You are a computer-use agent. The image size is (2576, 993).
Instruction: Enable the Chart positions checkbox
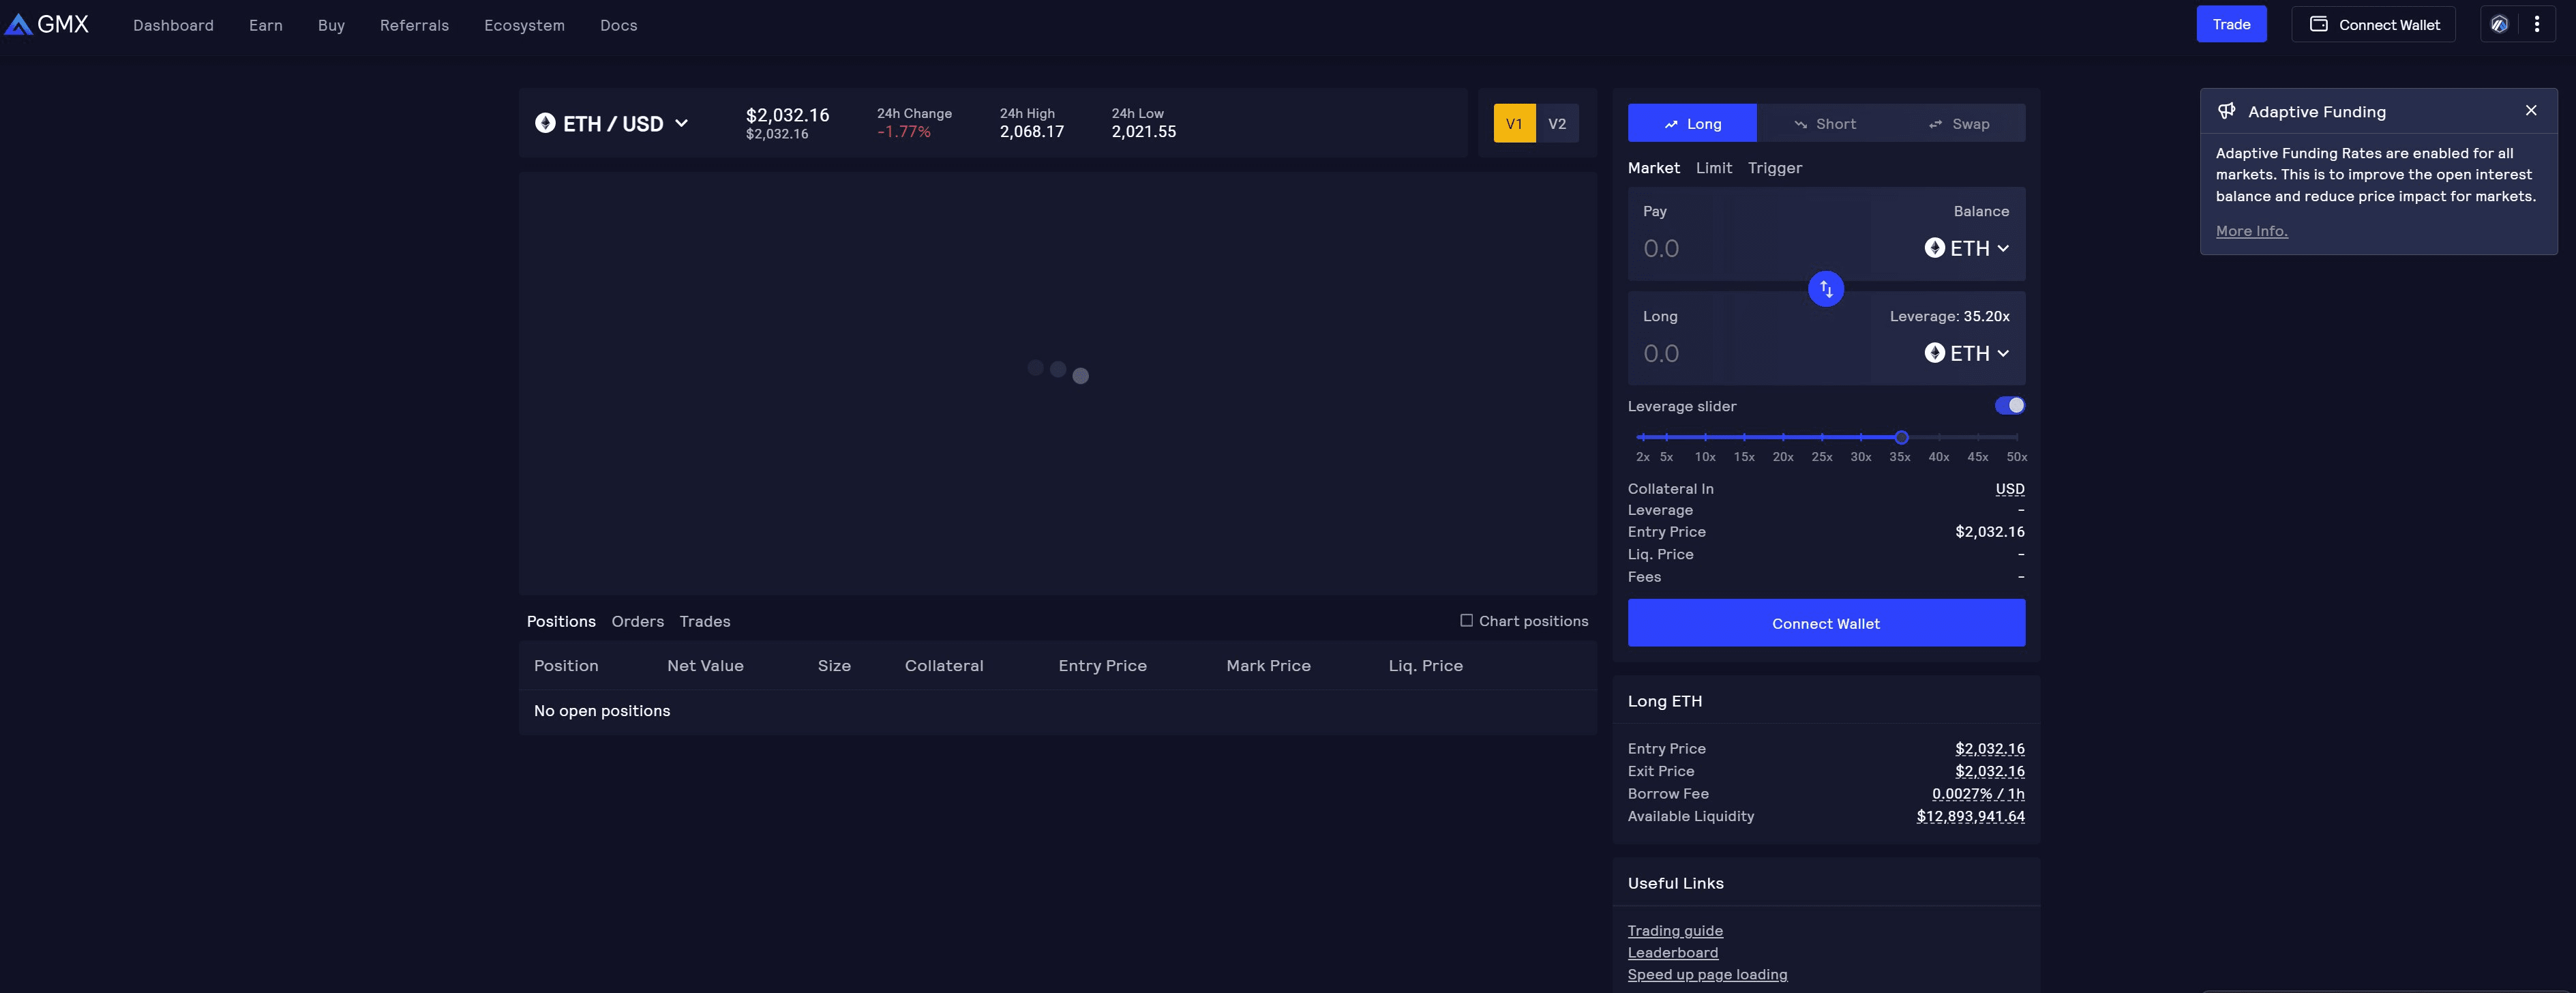click(1466, 620)
